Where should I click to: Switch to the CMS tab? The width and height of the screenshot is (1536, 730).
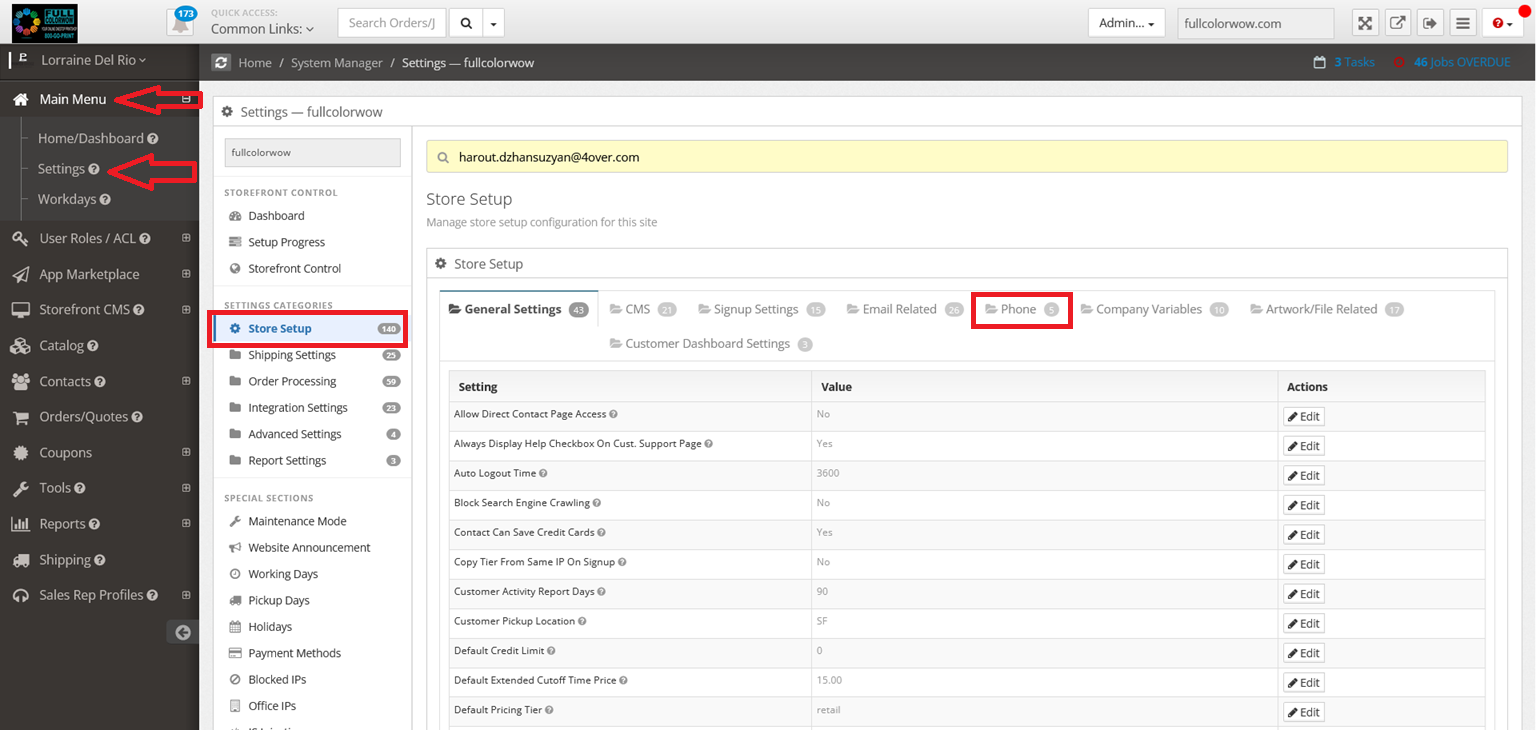(x=642, y=310)
